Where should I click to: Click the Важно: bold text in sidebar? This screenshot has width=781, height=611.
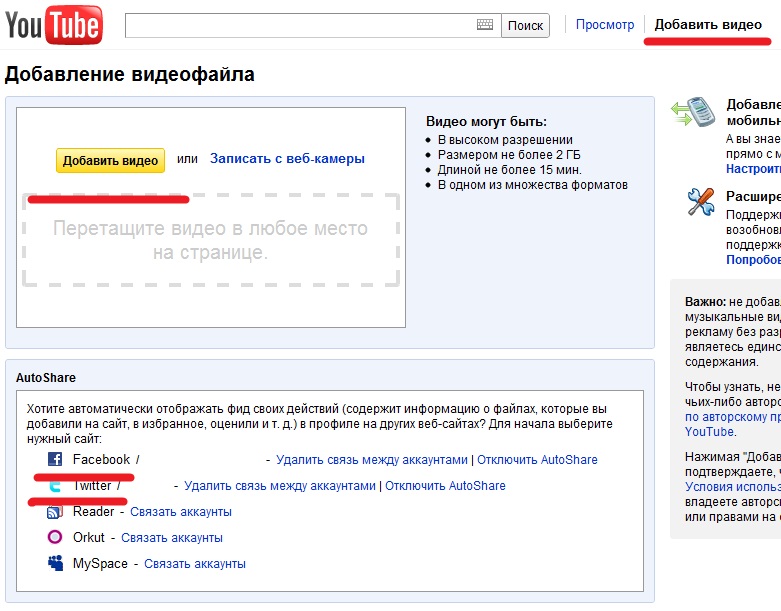[705, 302]
